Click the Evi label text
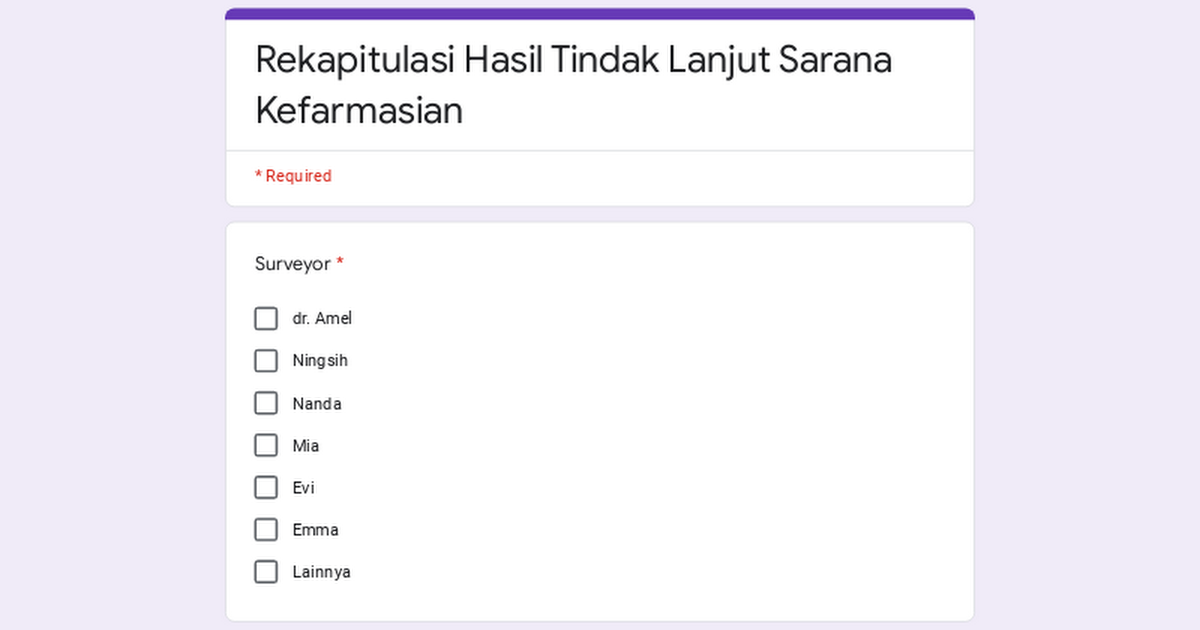 pos(304,487)
